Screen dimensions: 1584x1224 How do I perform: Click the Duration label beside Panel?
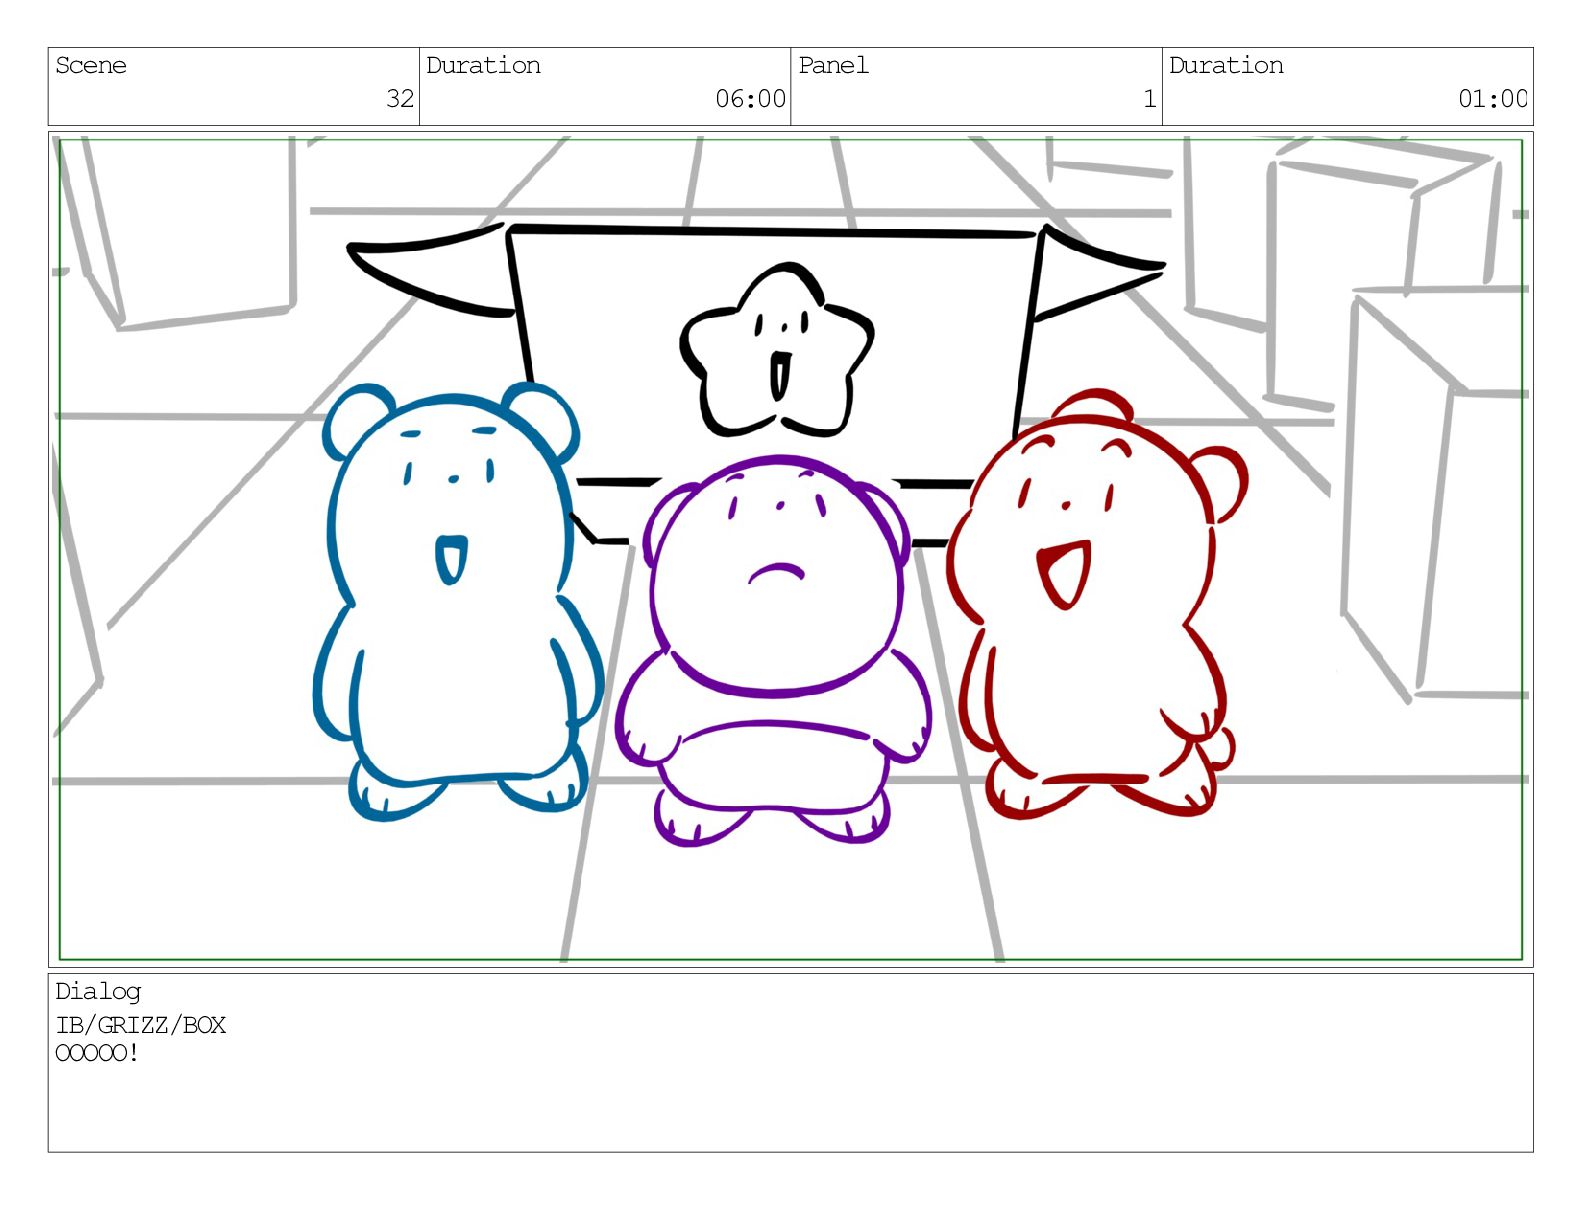coord(1226,66)
